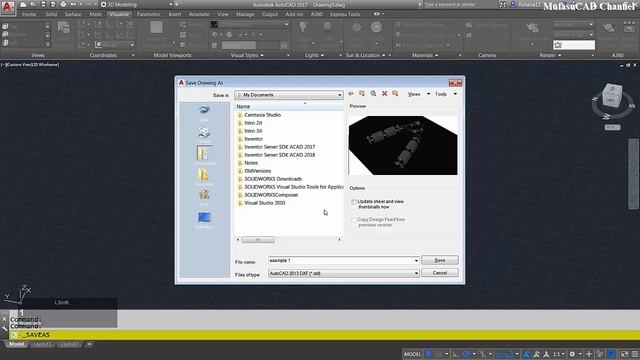Screen dimensions: 640x360
Task: Click the sun status icon in Sun & Location
Action: pos(356,27)
